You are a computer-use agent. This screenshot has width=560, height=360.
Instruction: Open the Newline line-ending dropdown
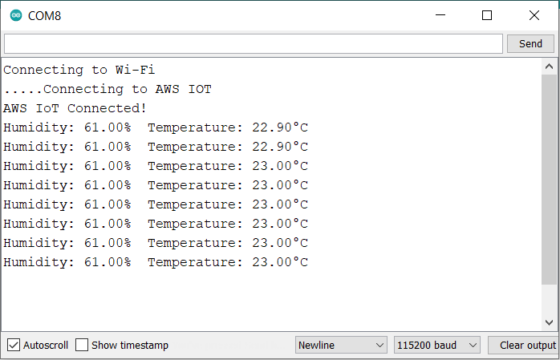click(341, 345)
